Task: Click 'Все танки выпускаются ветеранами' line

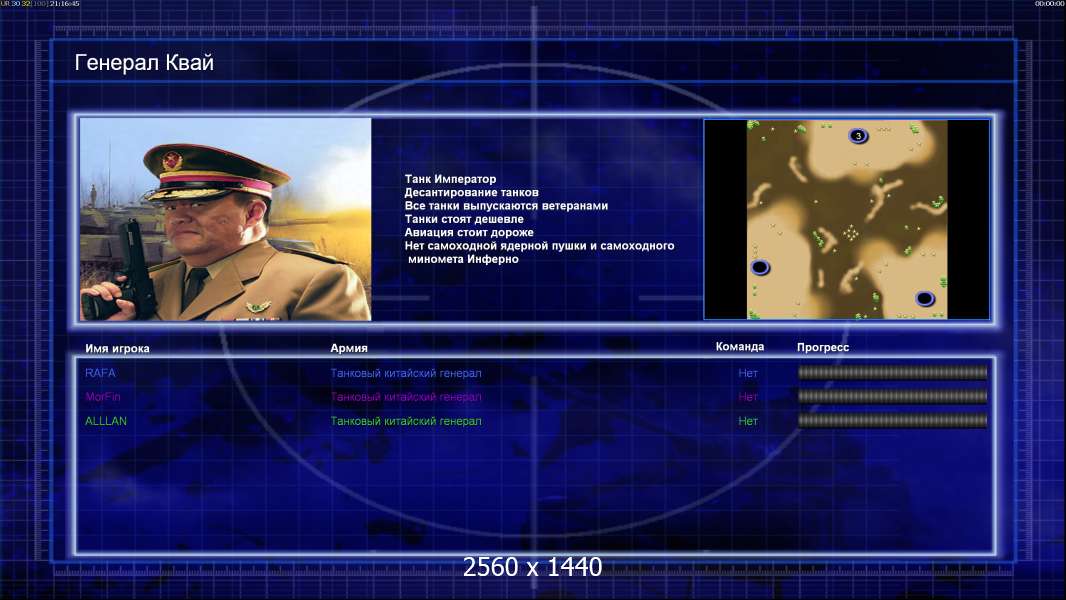Action: click(506, 205)
